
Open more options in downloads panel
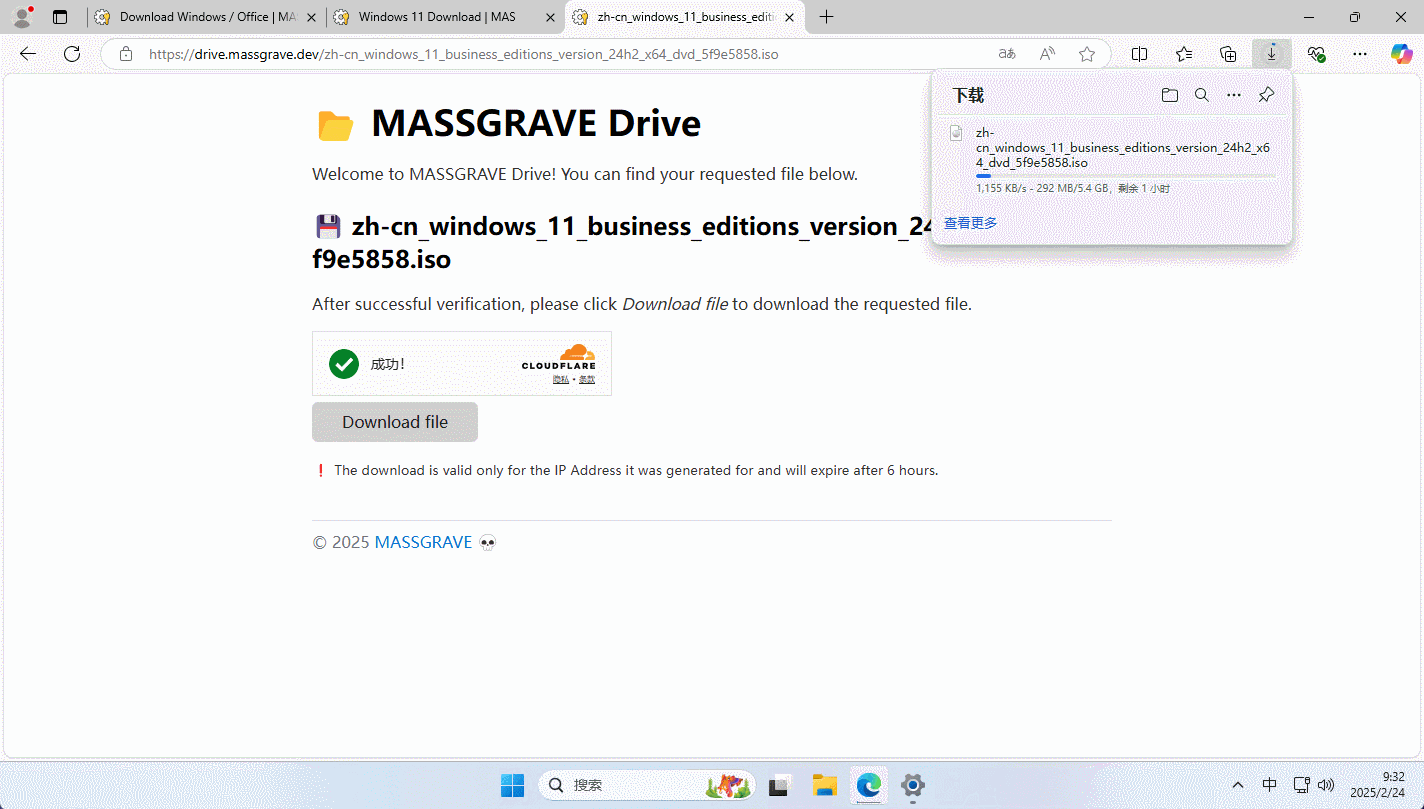point(1234,95)
